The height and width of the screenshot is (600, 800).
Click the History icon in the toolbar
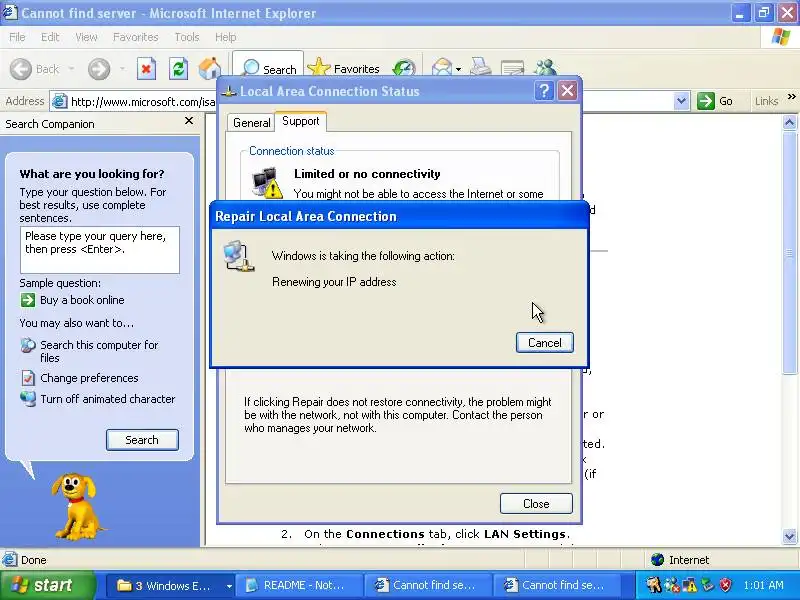point(404,69)
